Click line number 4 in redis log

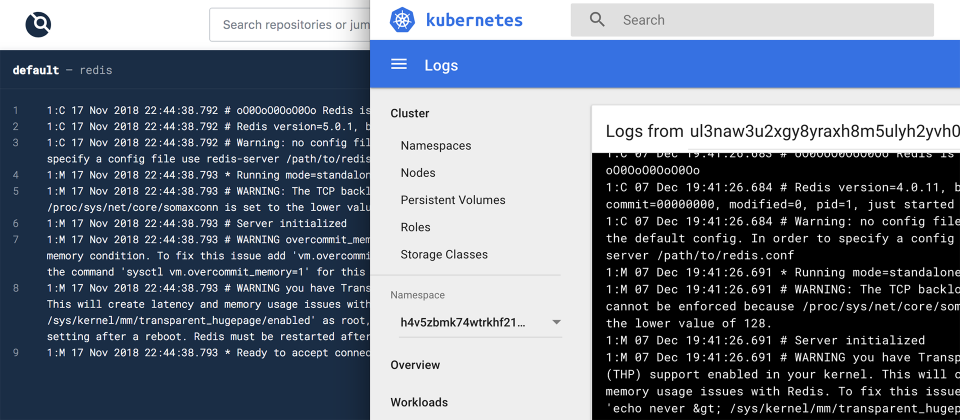[x=16, y=175]
